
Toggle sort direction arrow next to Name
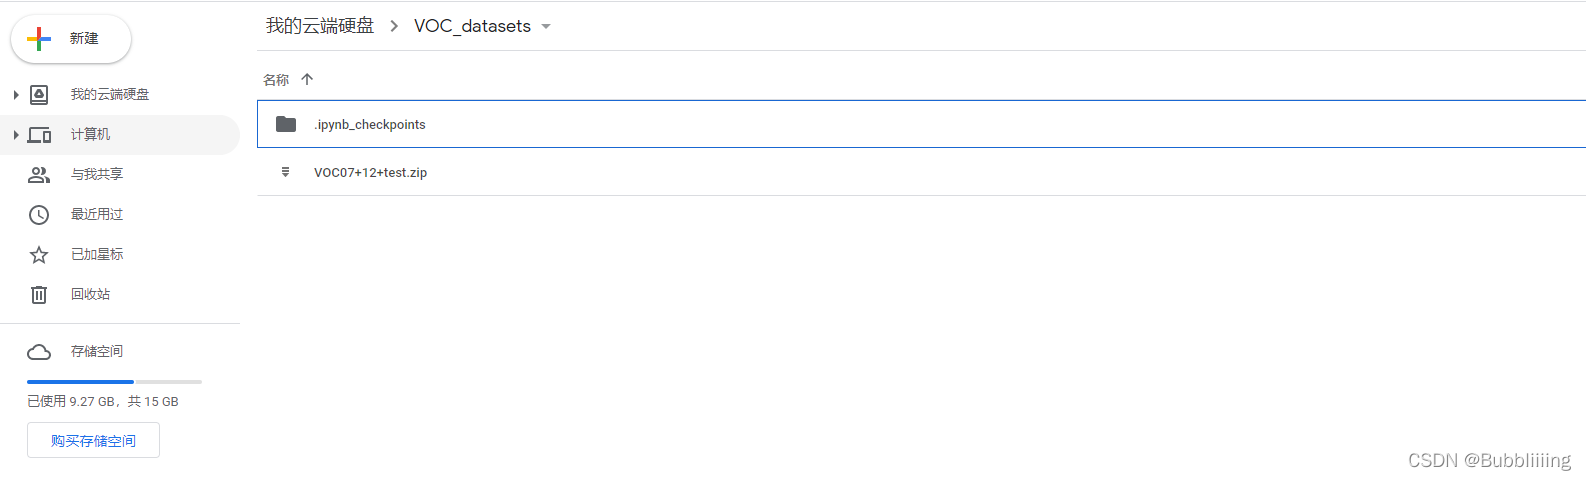point(307,79)
